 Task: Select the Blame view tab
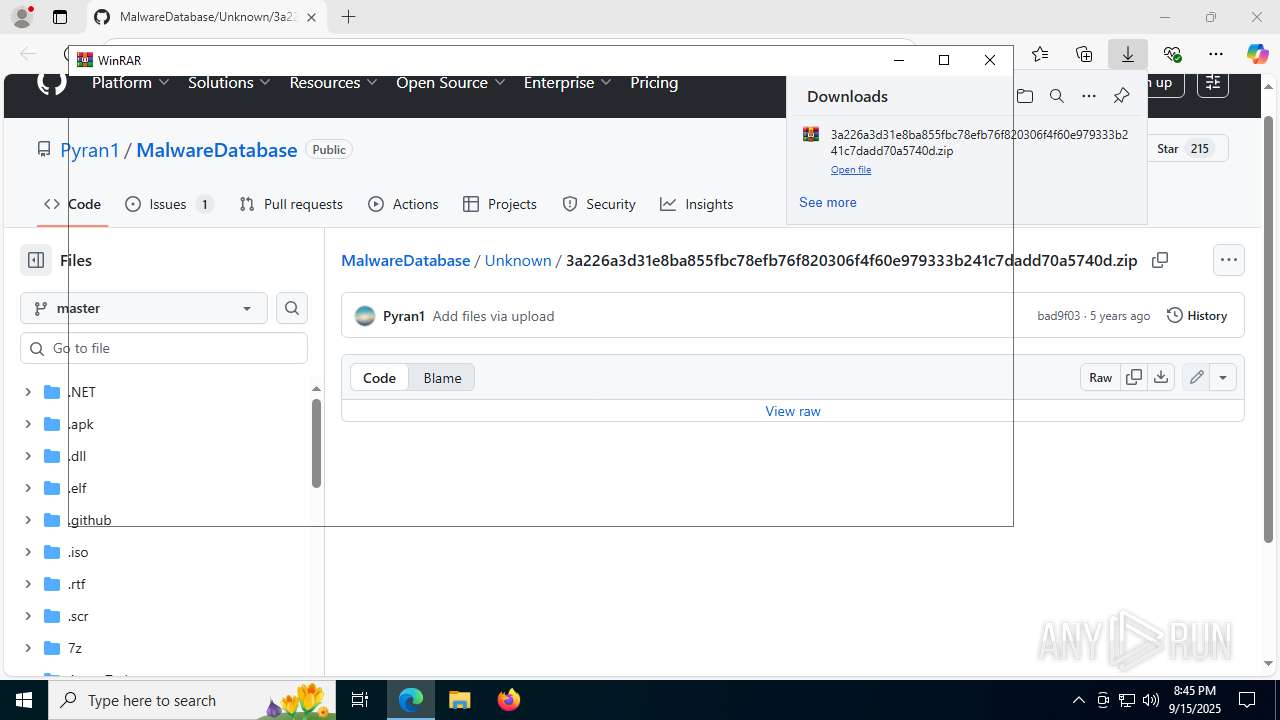(442, 378)
